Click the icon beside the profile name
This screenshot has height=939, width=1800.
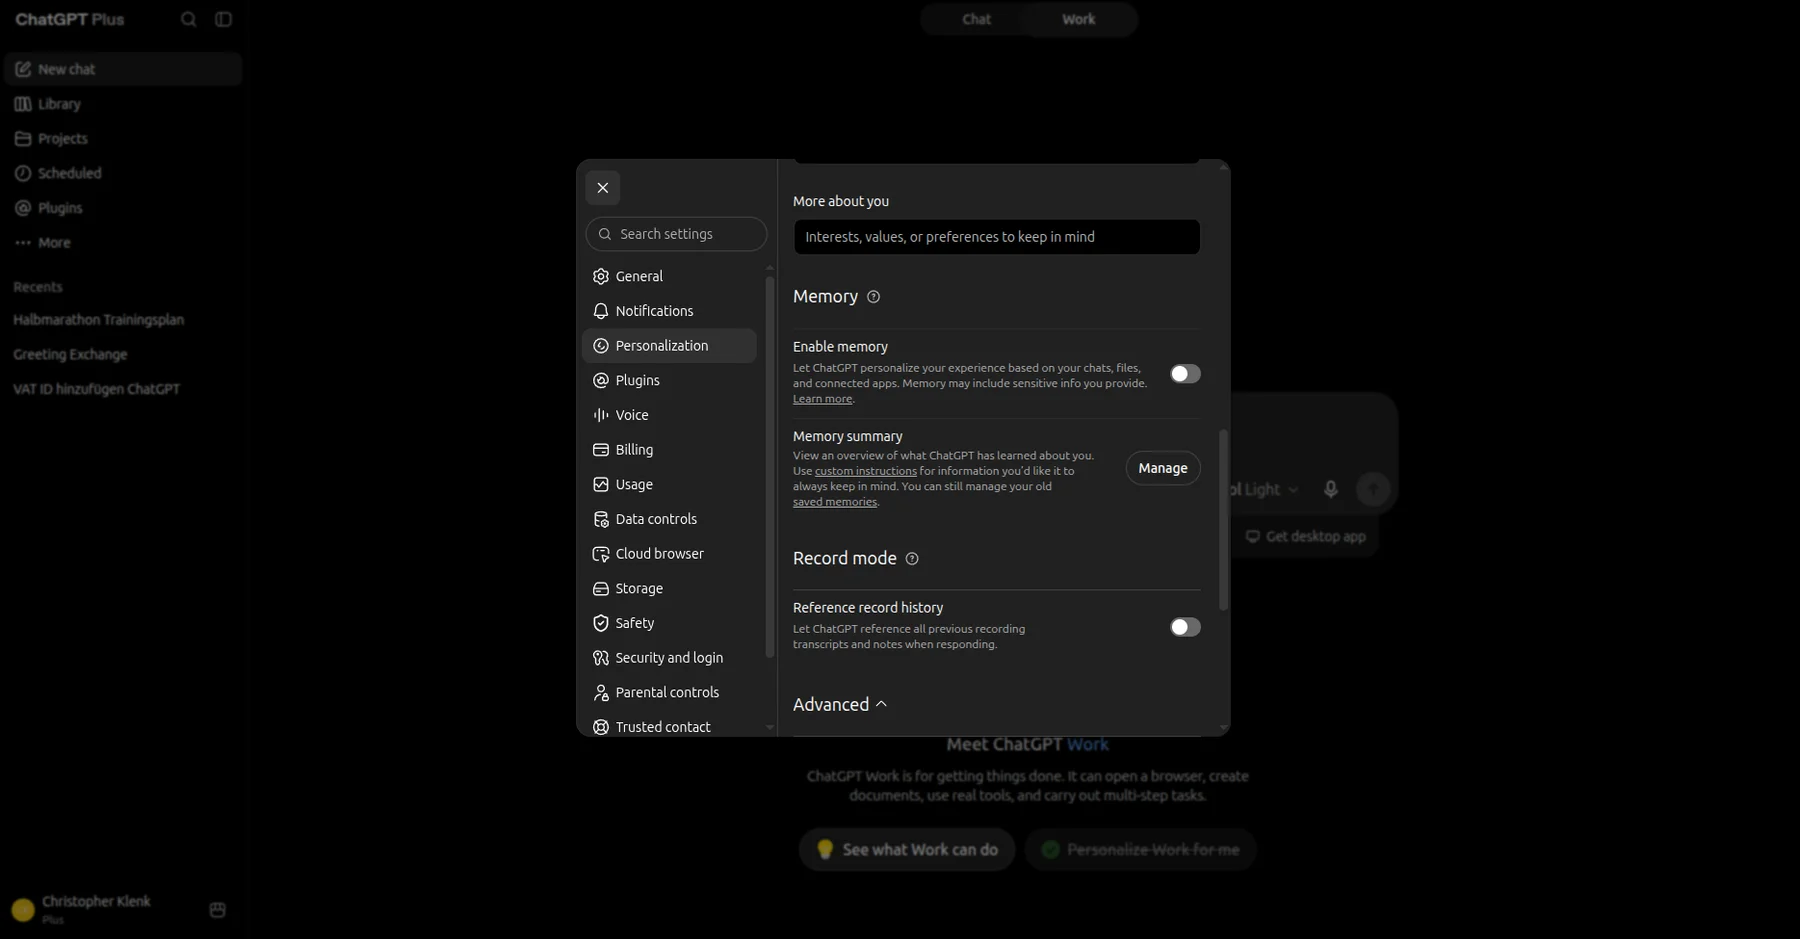tap(217, 910)
